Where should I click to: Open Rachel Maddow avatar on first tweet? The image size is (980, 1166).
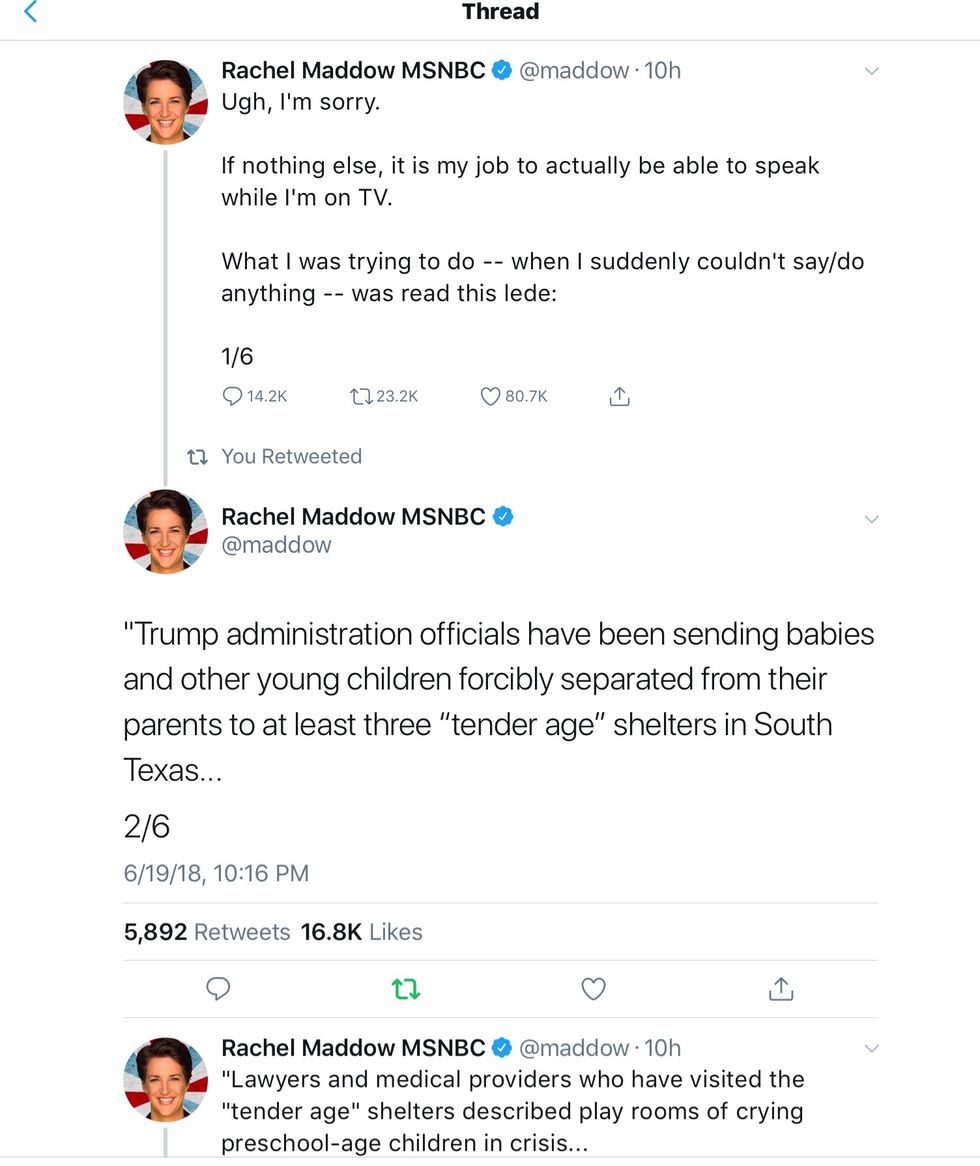tap(165, 102)
